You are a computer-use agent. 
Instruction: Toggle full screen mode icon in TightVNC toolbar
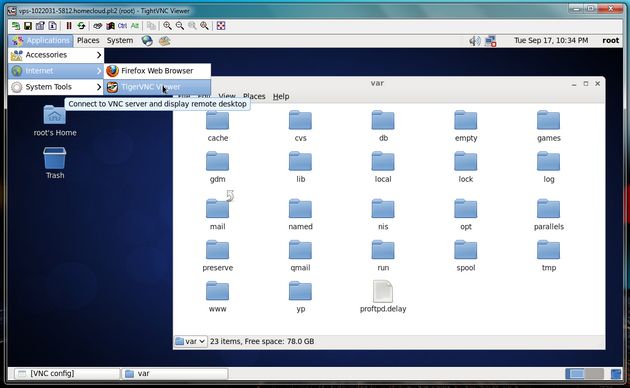221,26
